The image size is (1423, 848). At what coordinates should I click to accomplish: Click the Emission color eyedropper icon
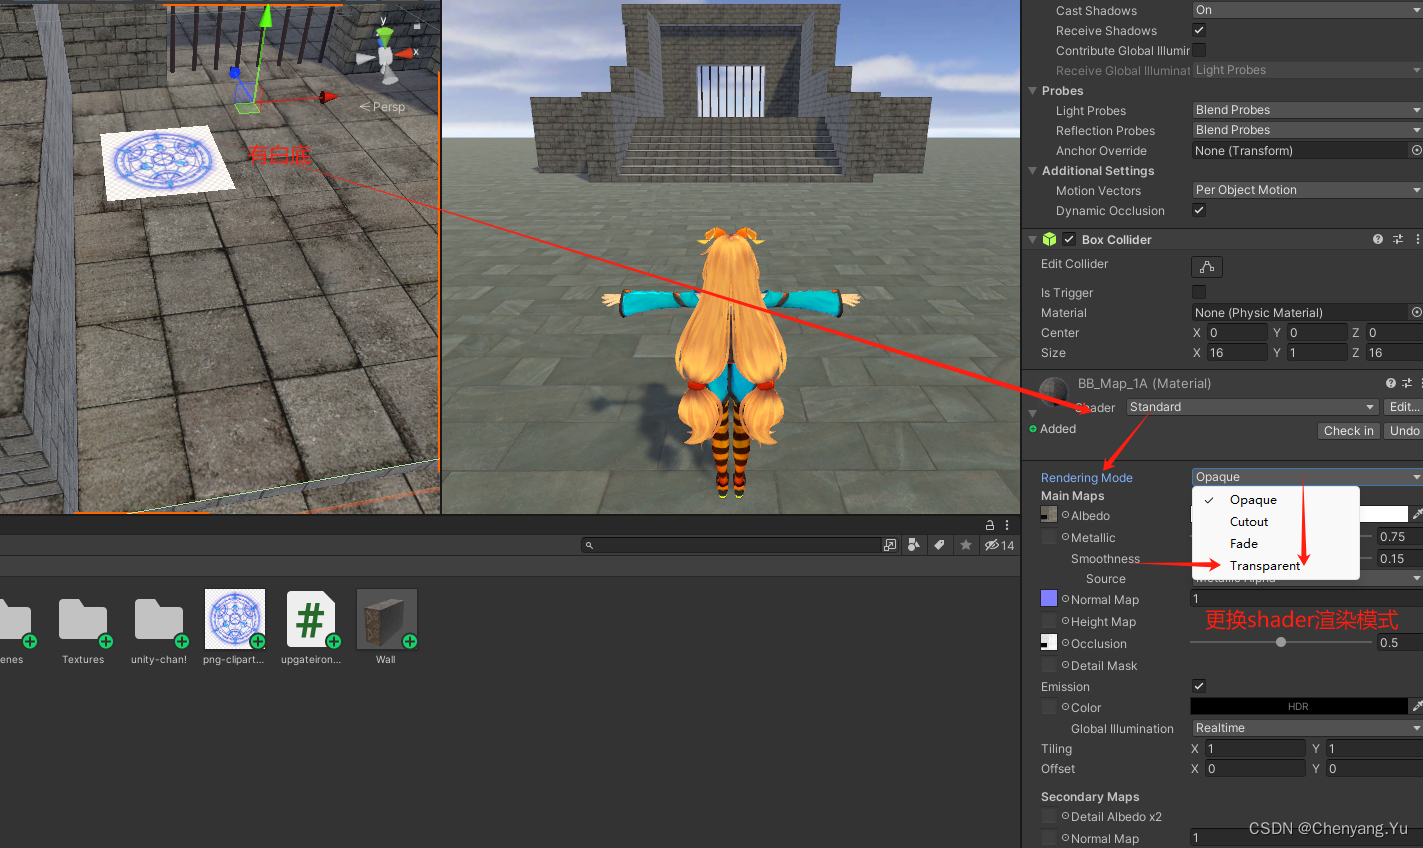click(x=1417, y=706)
